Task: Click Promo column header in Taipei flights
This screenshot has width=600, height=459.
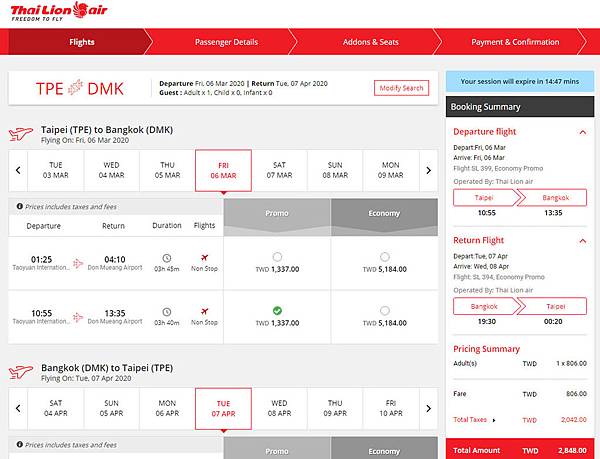Action: click(277, 216)
